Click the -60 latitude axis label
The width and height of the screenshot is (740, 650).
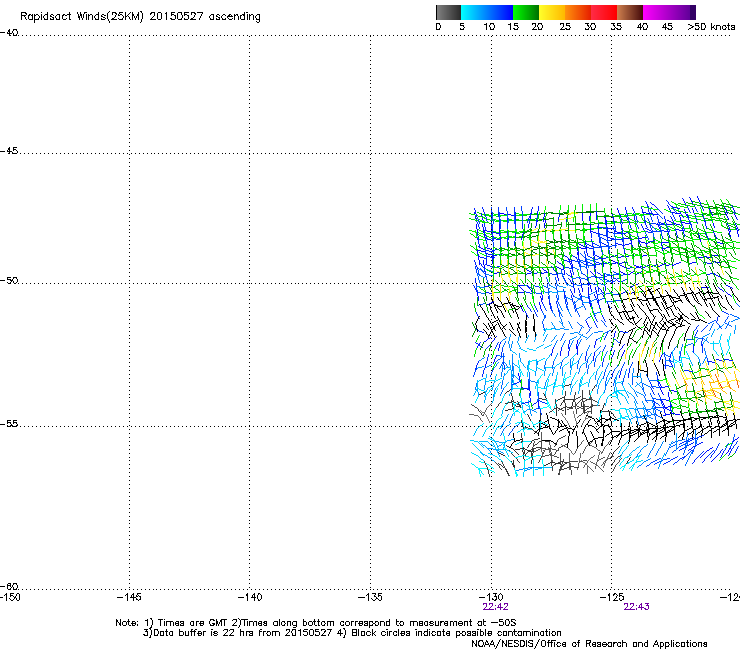coord(9,586)
